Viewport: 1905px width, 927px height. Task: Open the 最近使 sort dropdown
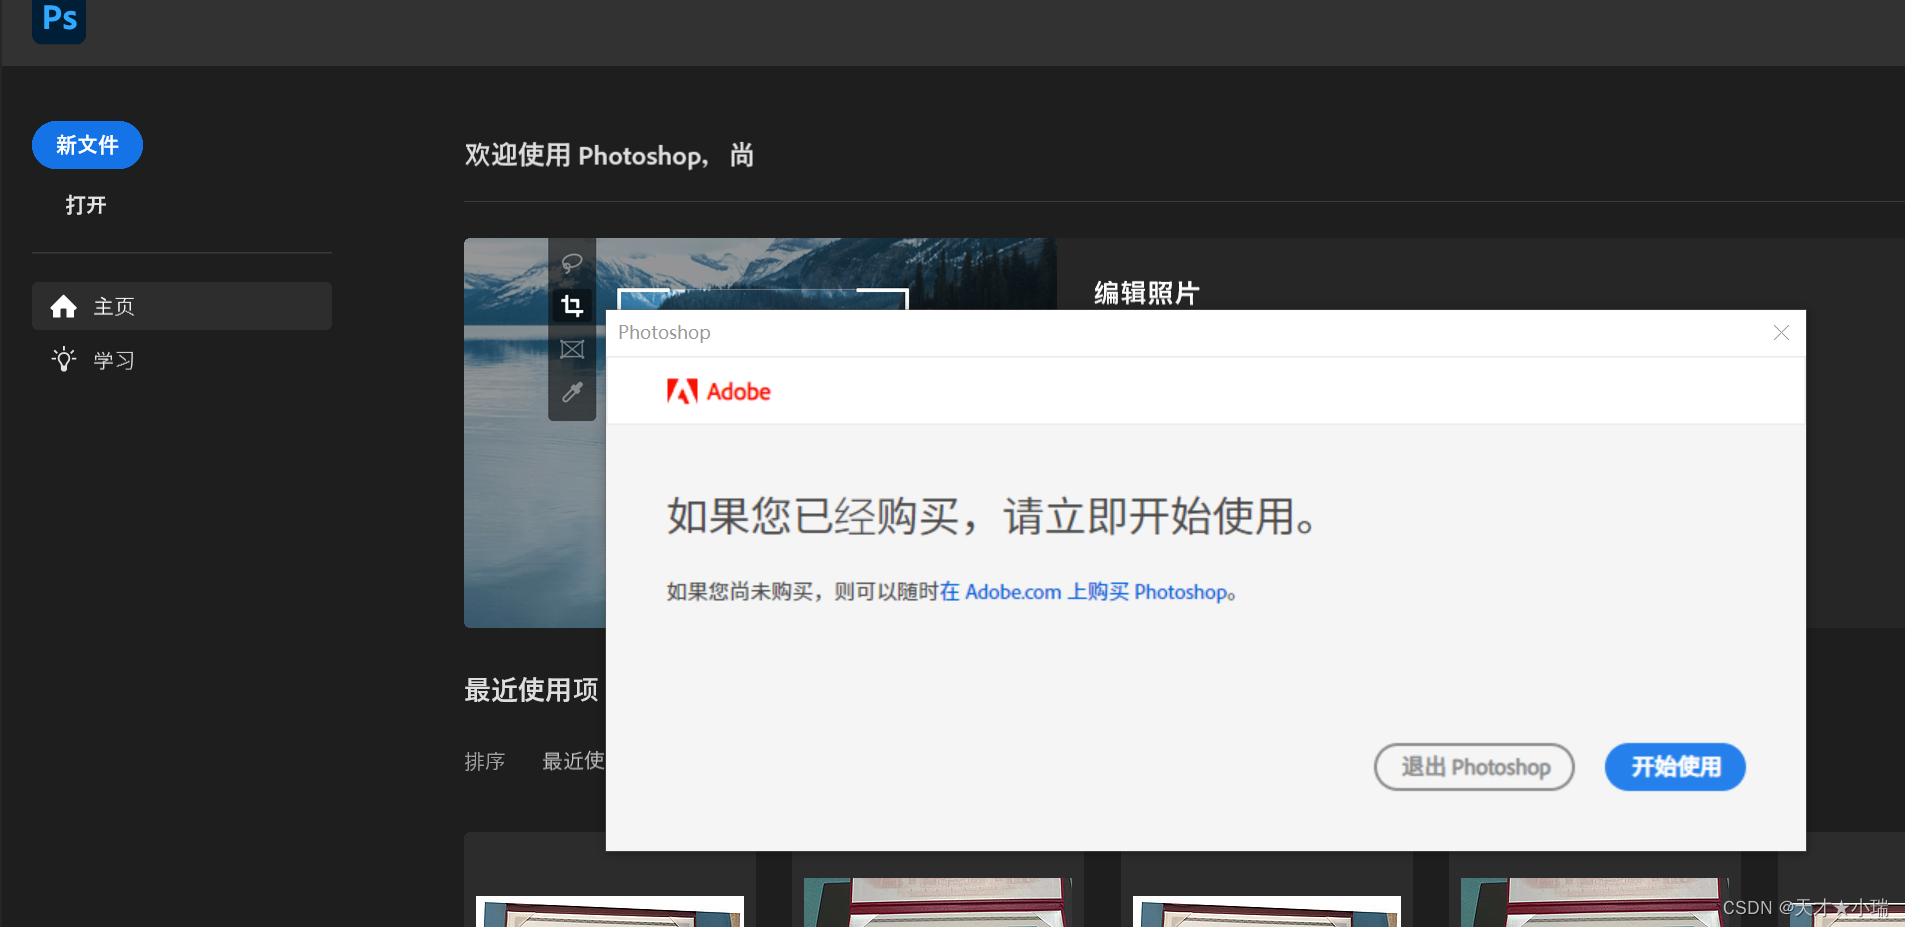[x=573, y=761]
